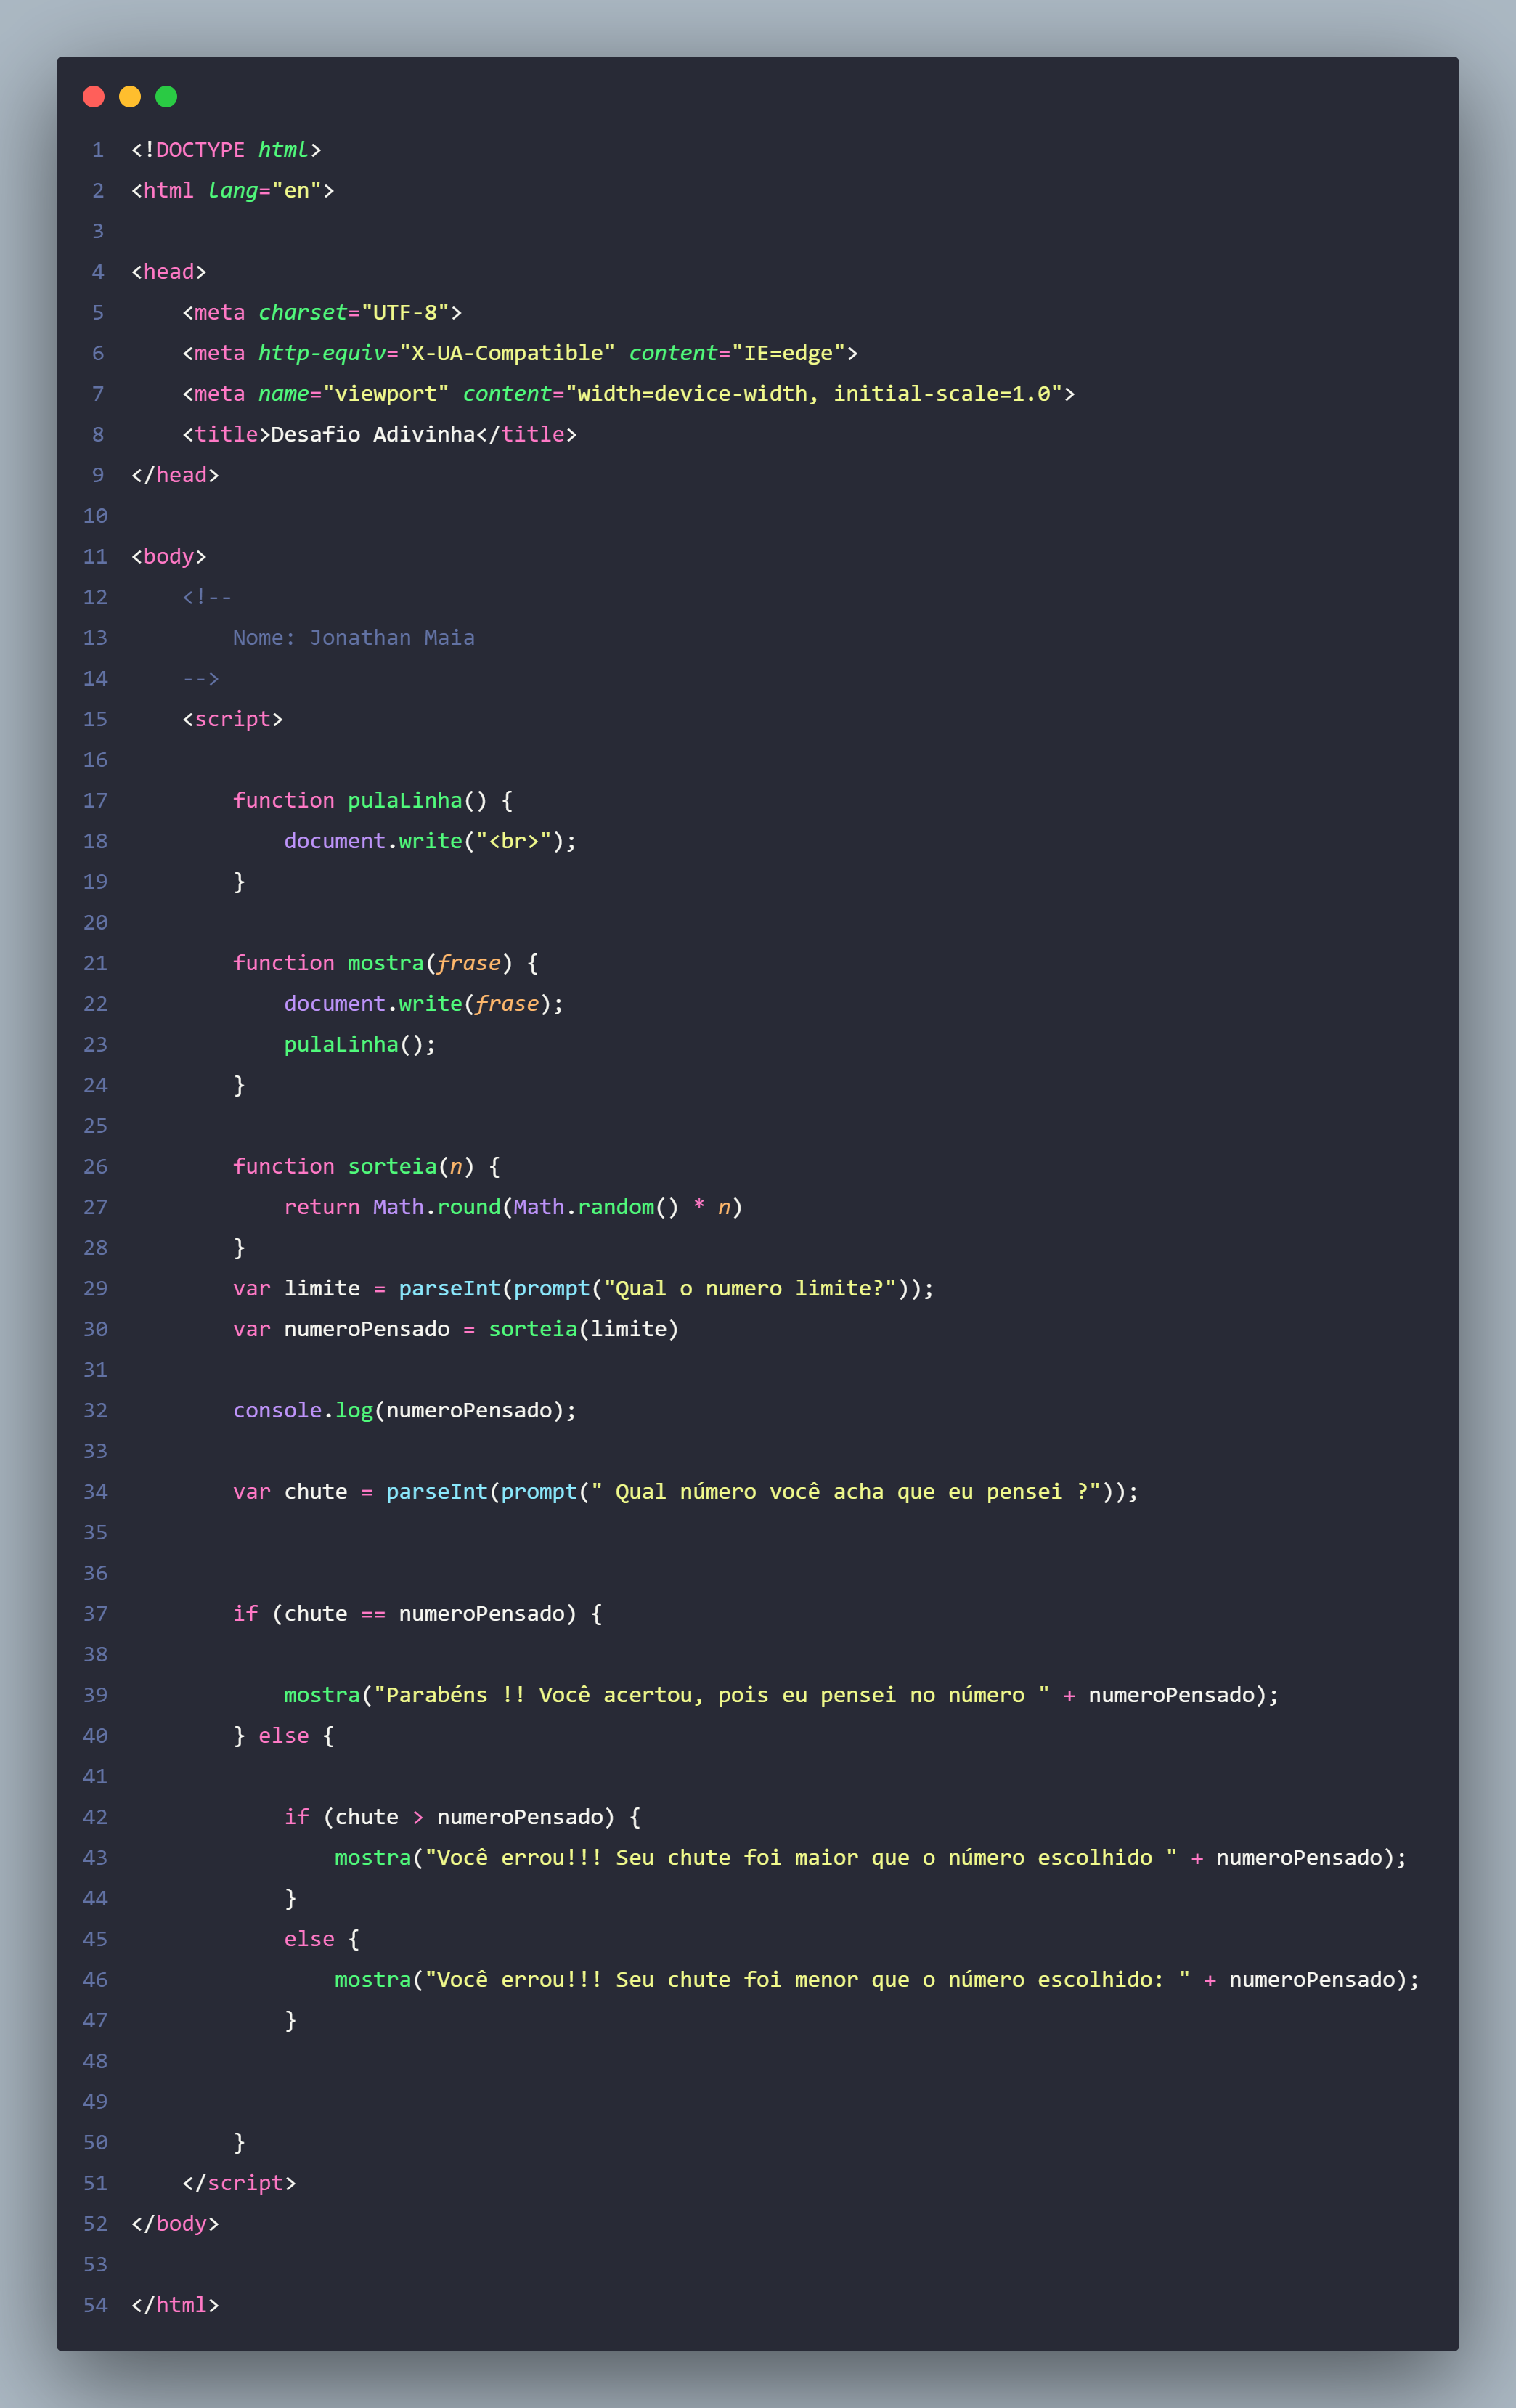Click line number 49 in the gutter

click(95, 2102)
